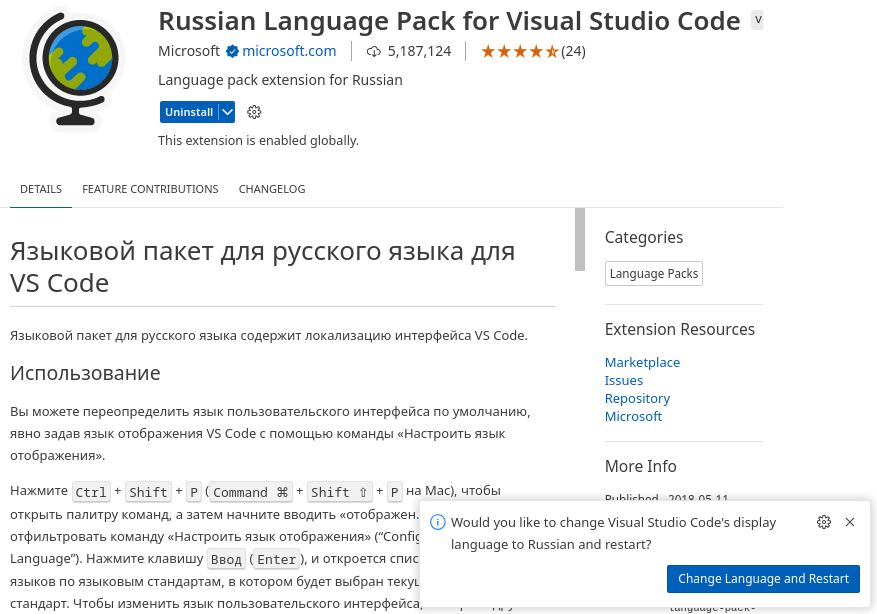Viewport: 877px width, 614px height.
Task: Click the info icon in the notification
Action: (437, 523)
